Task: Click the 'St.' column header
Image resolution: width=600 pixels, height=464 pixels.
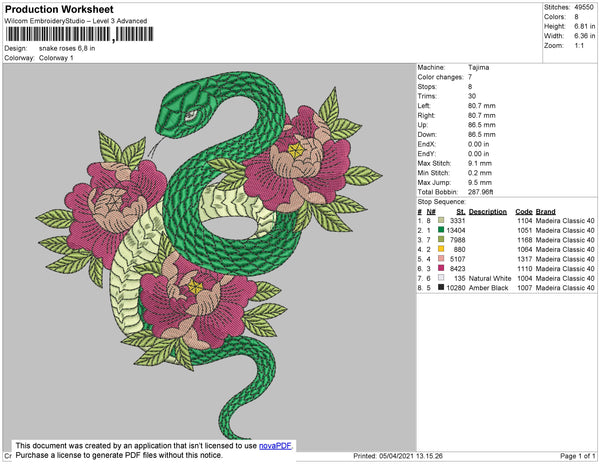Action: pos(461,212)
